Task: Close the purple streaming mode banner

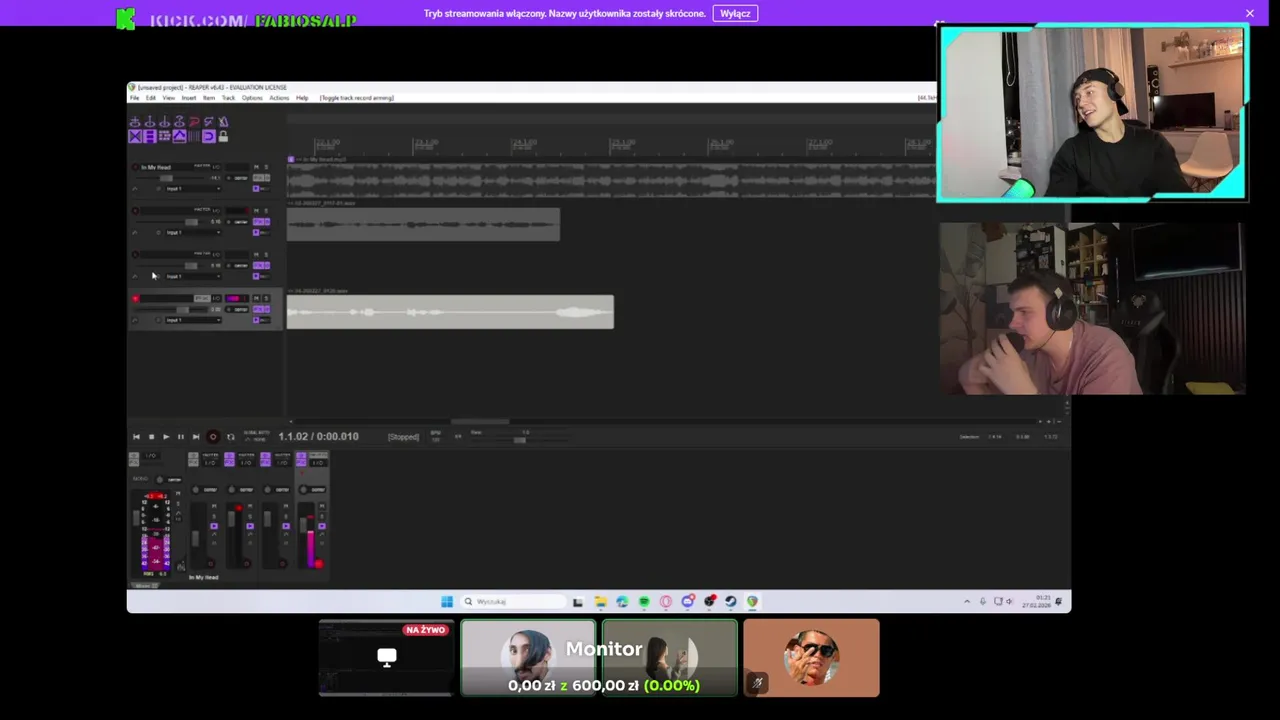Action: [x=1249, y=13]
